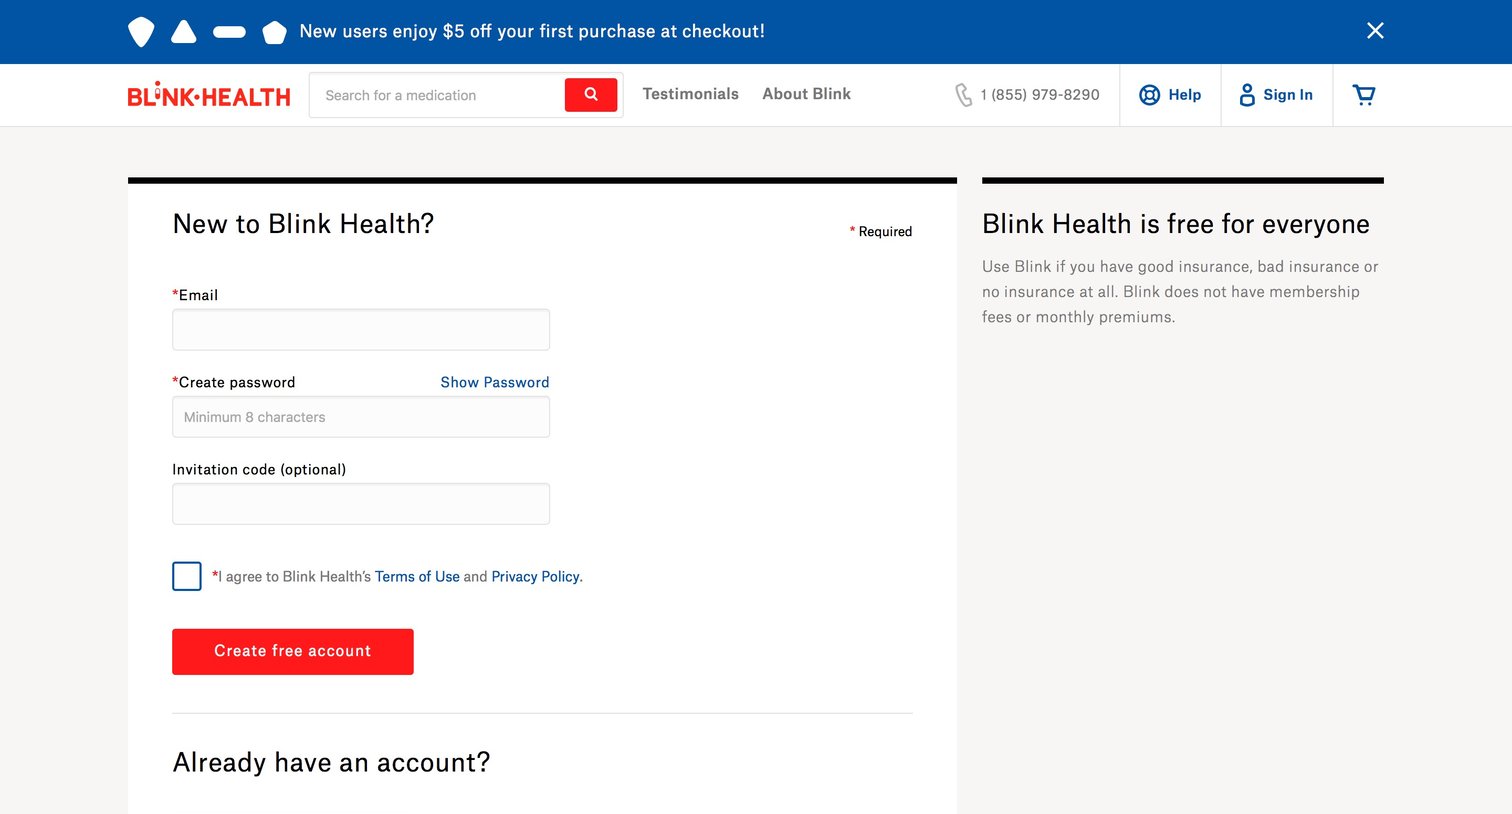This screenshot has height=814, width=1512.
Task: Click 'Blink Health is free for everyone' heading
Action: pyautogui.click(x=1176, y=224)
